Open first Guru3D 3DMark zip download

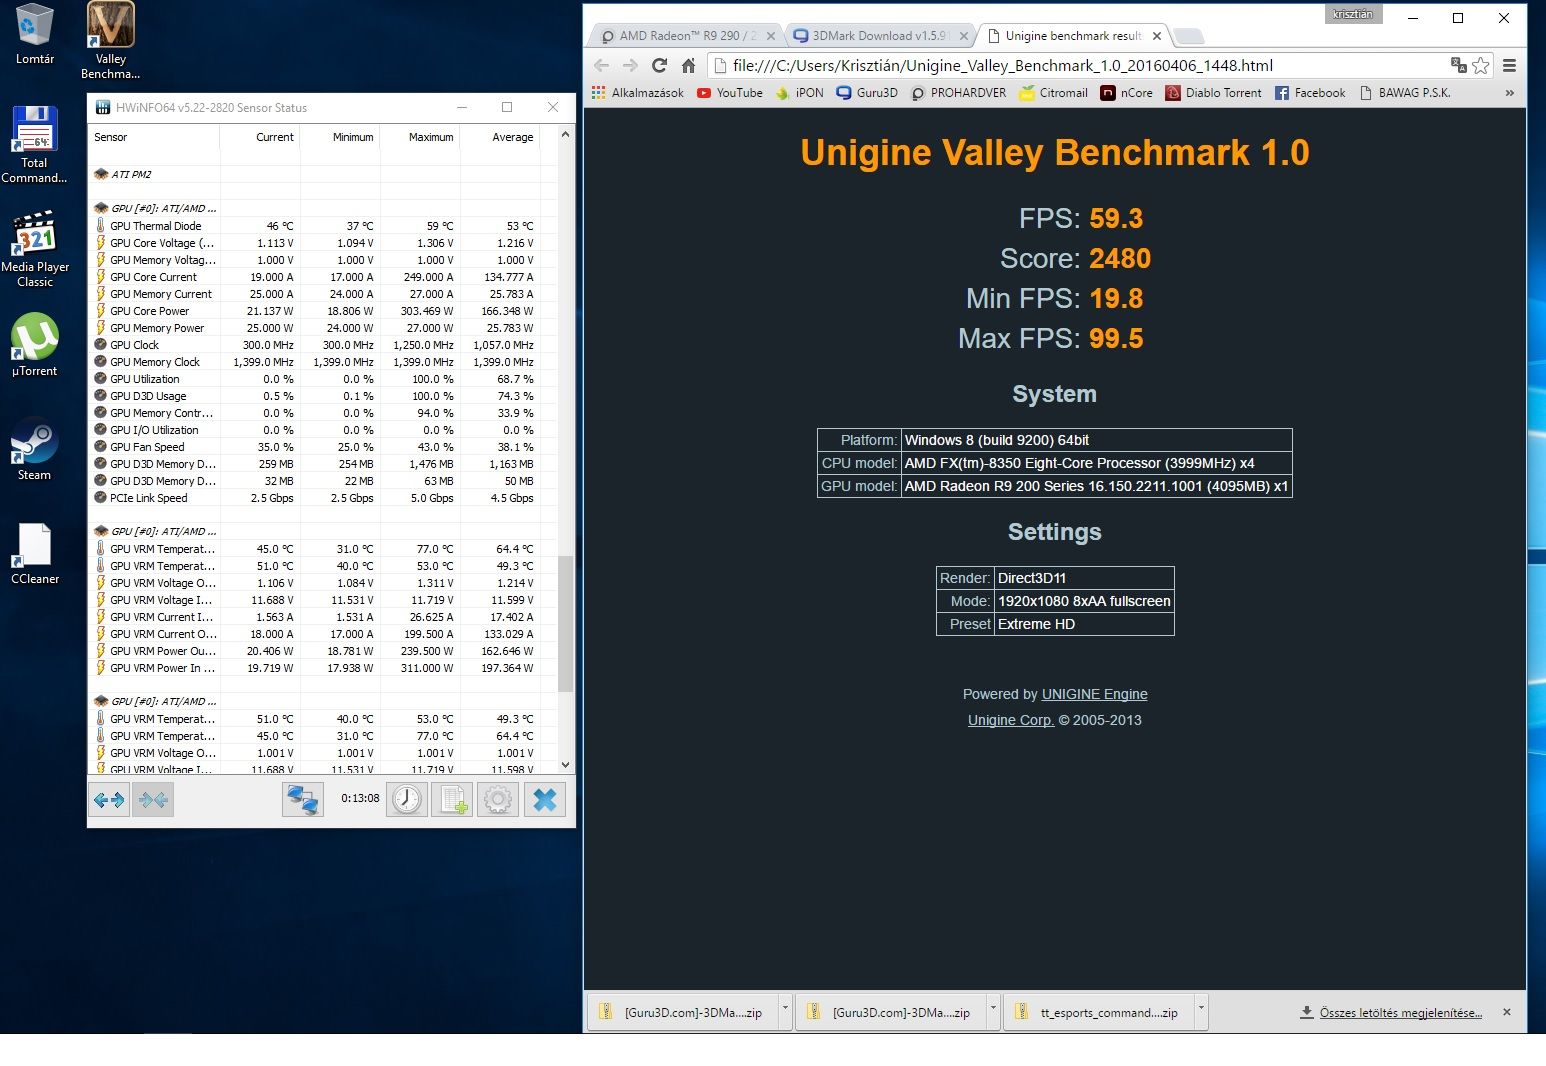682,1012
